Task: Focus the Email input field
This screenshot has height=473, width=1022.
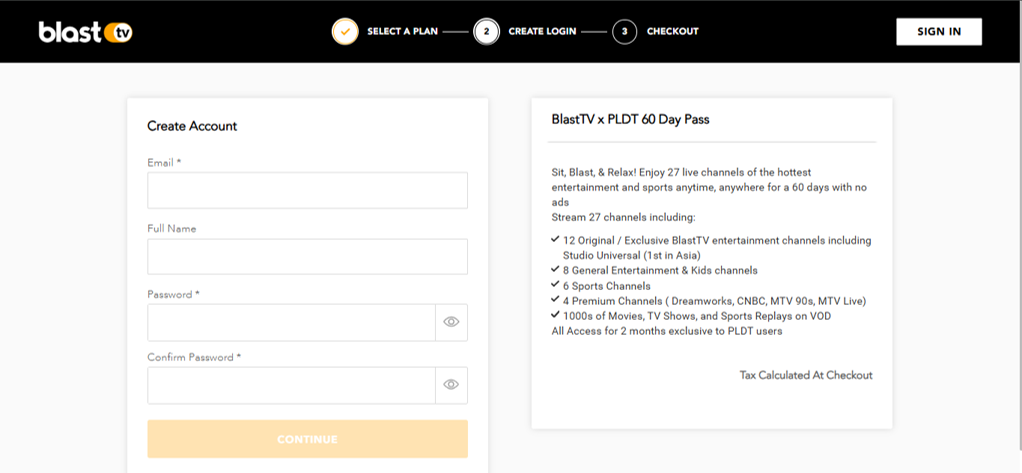Action: (308, 190)
